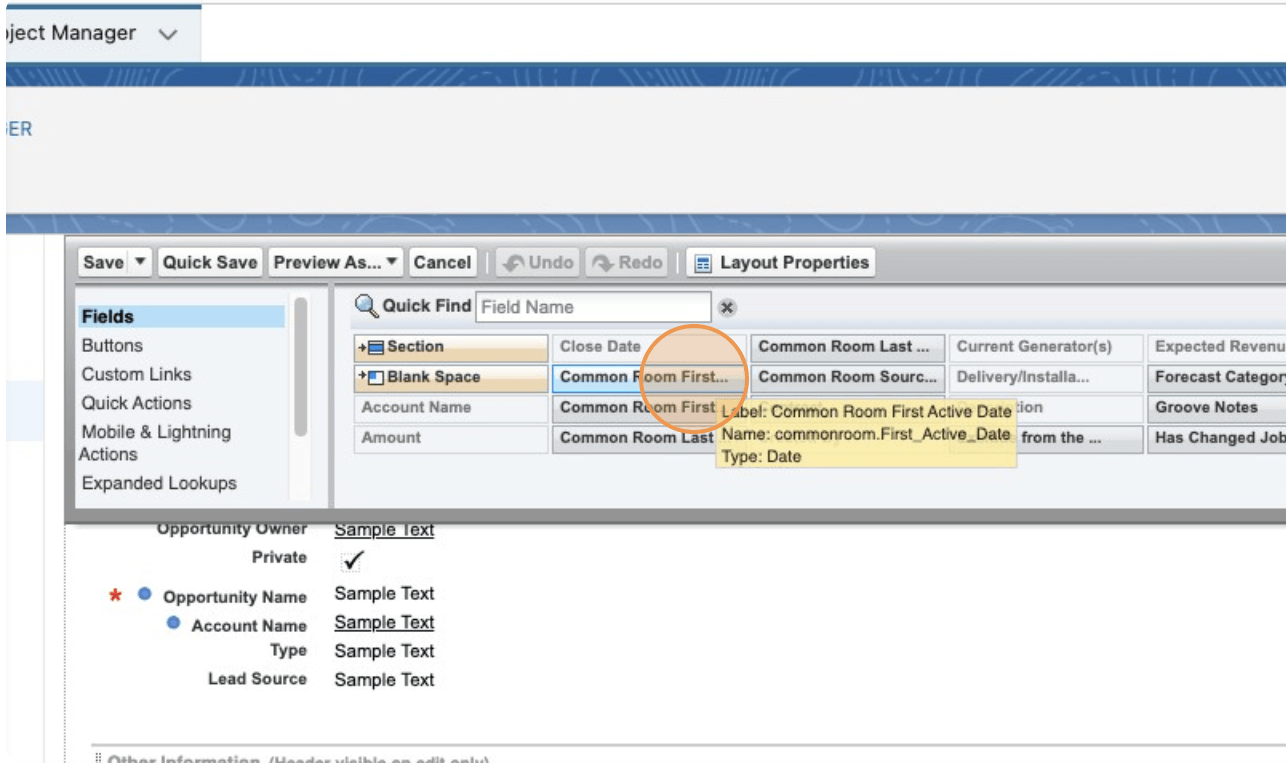The height and width of the screenshot is (782, 1286).
Task: Open Layout Properties
Action: click(781, 263)
